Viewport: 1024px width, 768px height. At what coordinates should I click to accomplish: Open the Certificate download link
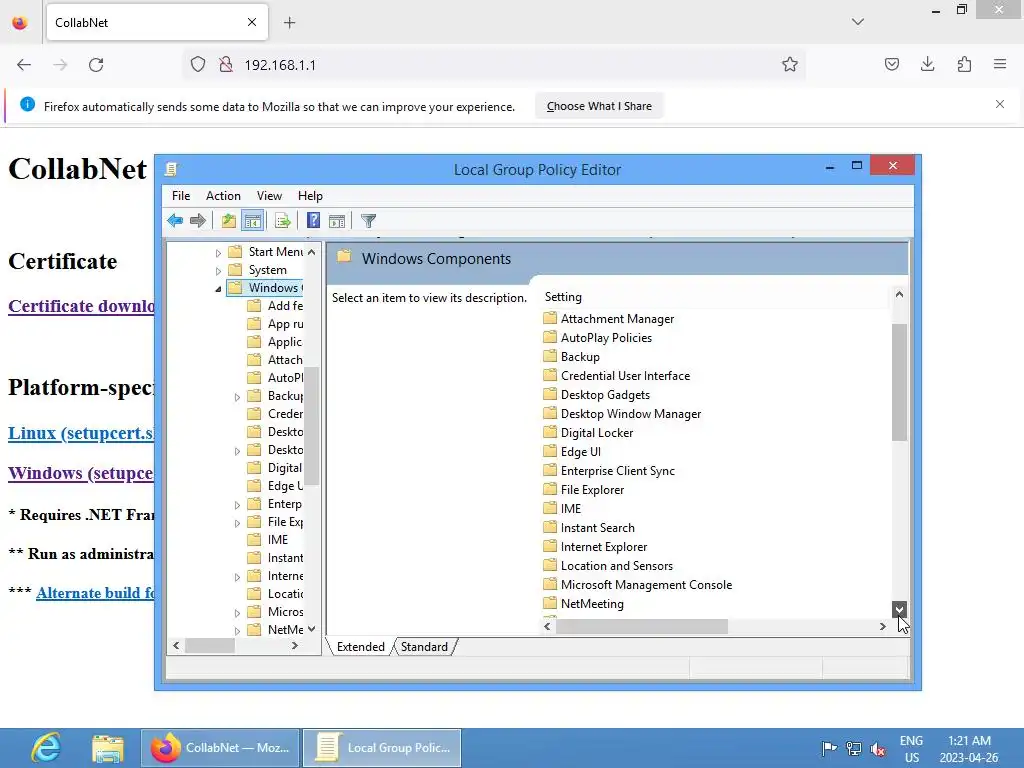tap(81, 306)
